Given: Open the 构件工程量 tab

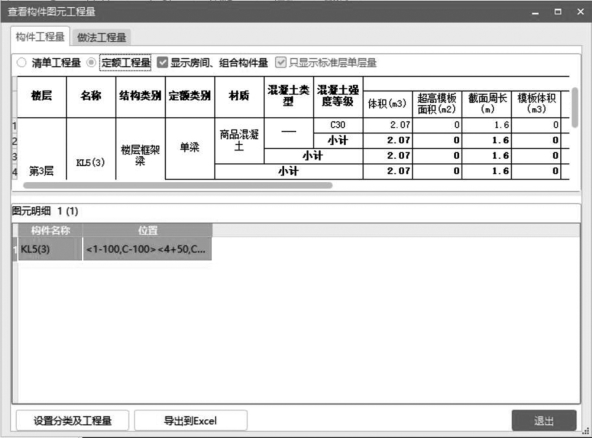Looking at the screenshot, I should point(40,37).
